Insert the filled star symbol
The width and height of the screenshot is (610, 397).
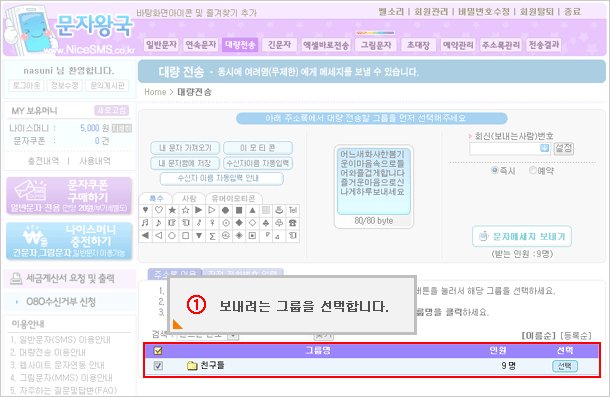pos(172,210)
